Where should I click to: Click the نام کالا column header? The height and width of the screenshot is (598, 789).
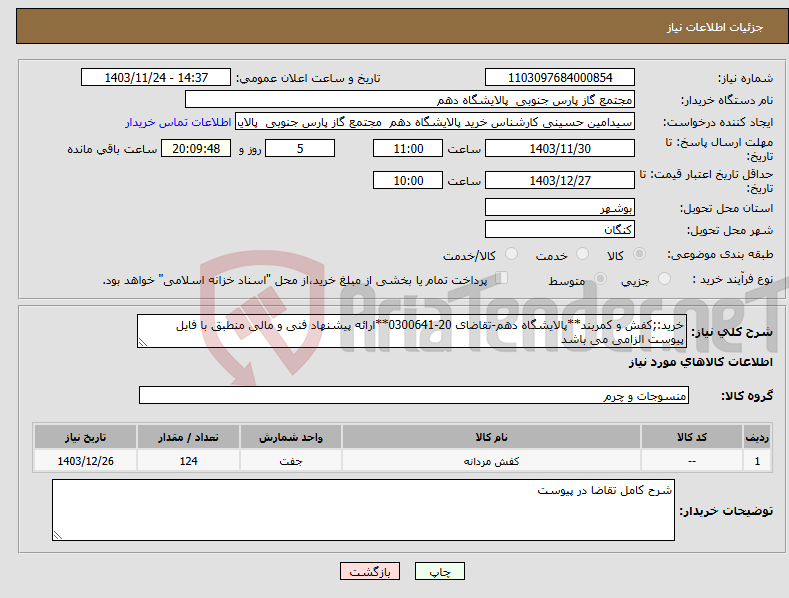491,437
